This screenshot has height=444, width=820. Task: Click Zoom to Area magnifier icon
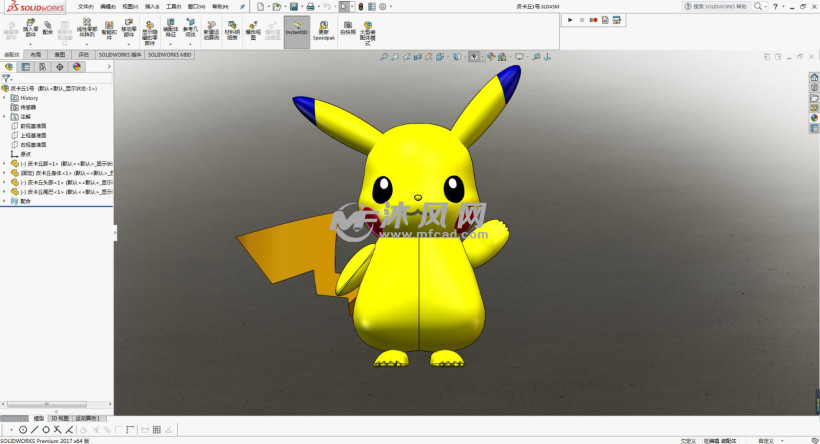[395, 56]
